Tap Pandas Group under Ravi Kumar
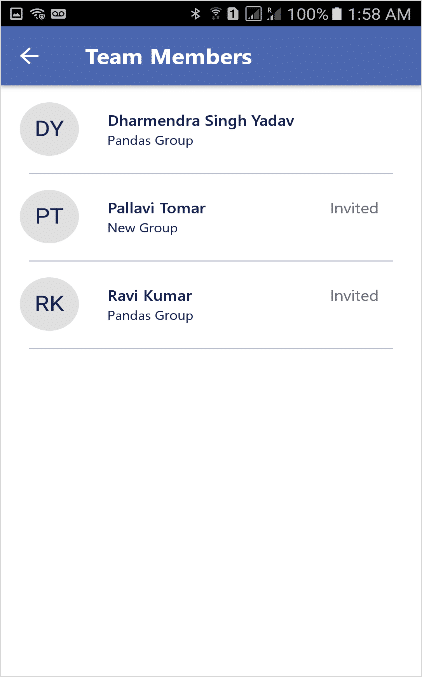 [x=150, y=316]
